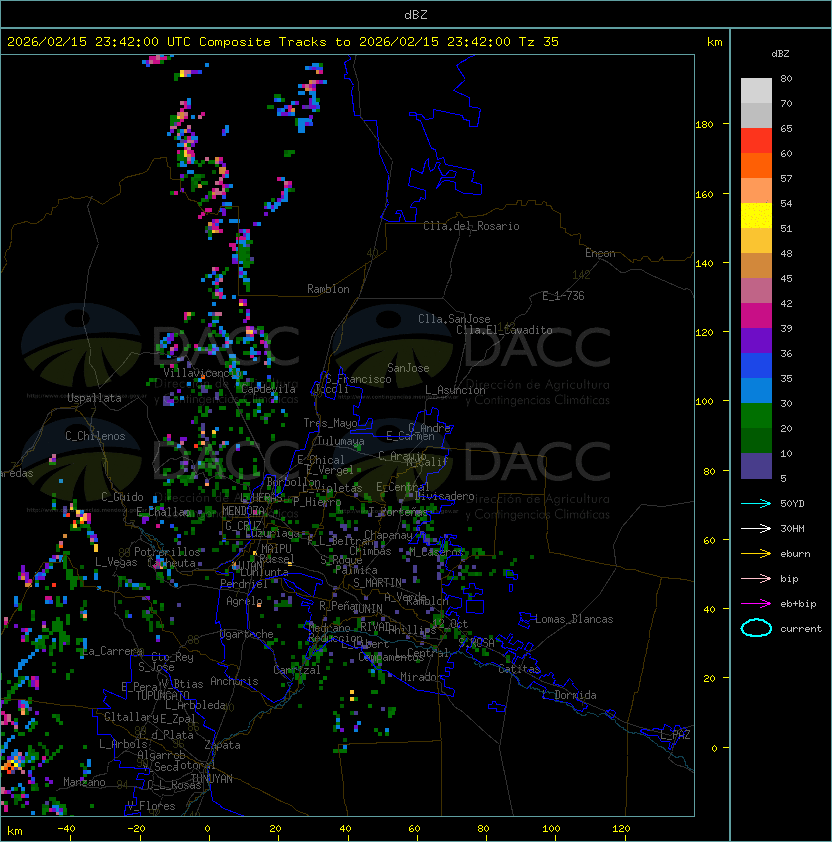The width and height of the screenshot is (832, 842).
Task: Click the Clla.del_Rosario map label
Action: click(x=471, y=226)
